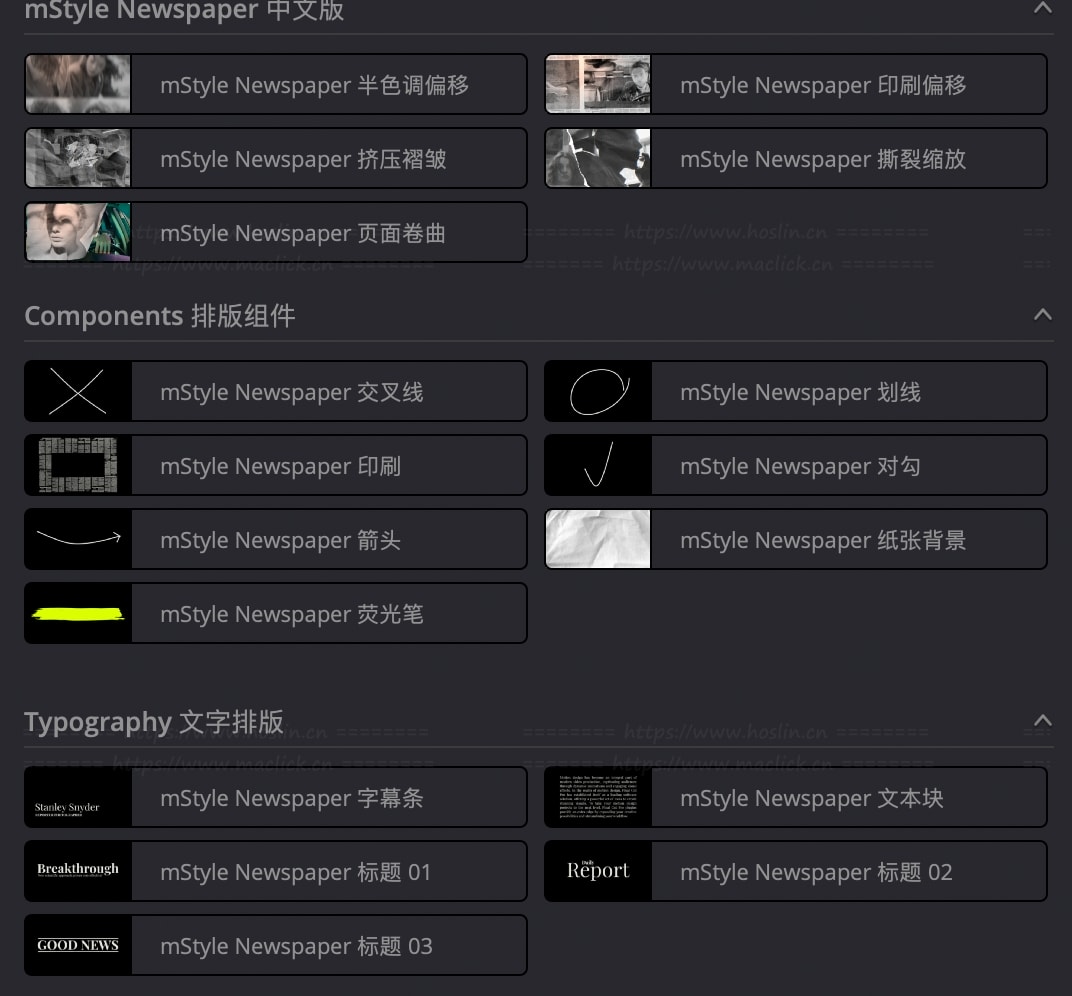Viewport: 1072px width, 996px height.
Task: Click the cross lines icon for 交叉线
Action: [x=78, y=392]
